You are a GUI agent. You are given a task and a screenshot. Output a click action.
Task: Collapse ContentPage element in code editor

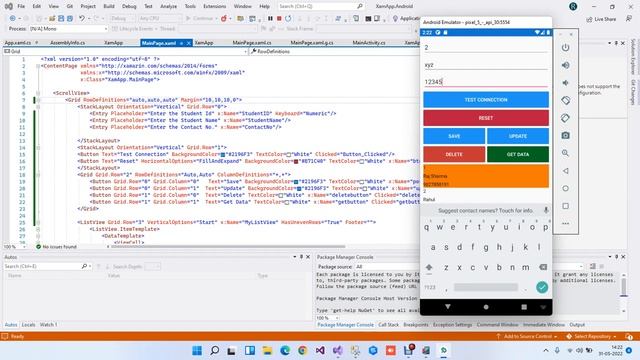38,66
